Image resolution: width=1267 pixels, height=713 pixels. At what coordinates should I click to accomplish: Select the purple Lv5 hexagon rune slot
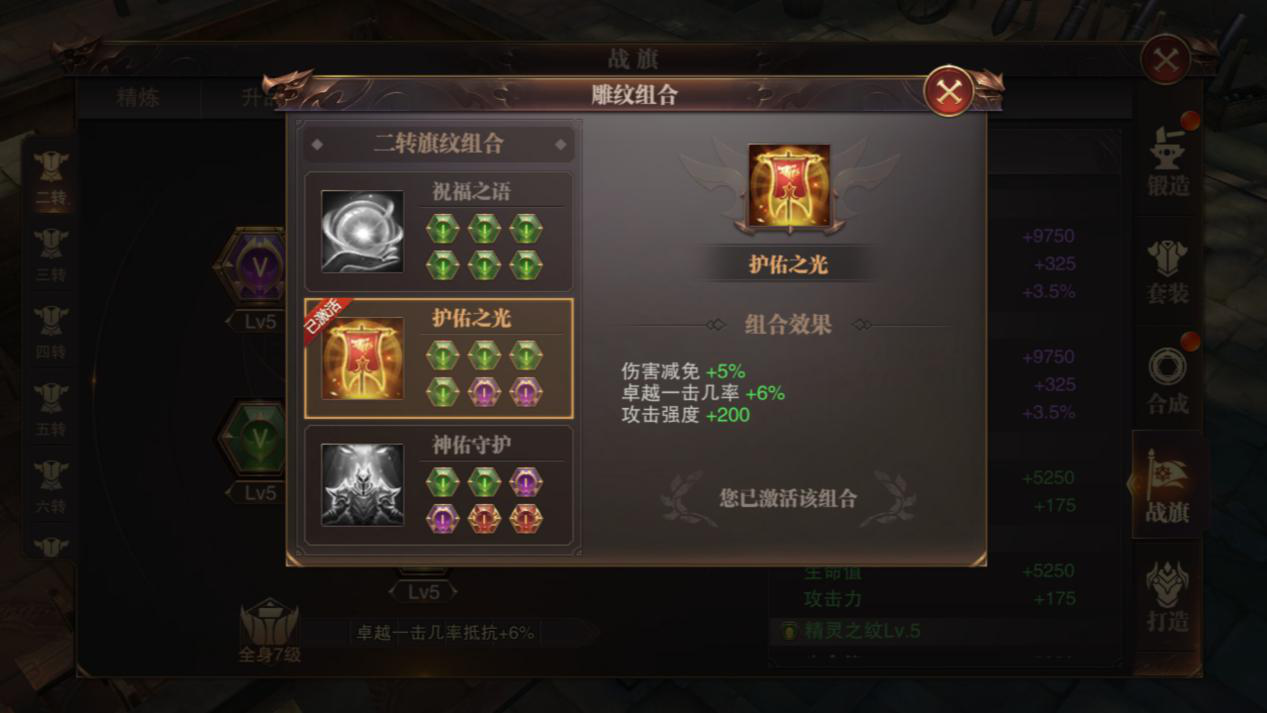pos(258,268)
